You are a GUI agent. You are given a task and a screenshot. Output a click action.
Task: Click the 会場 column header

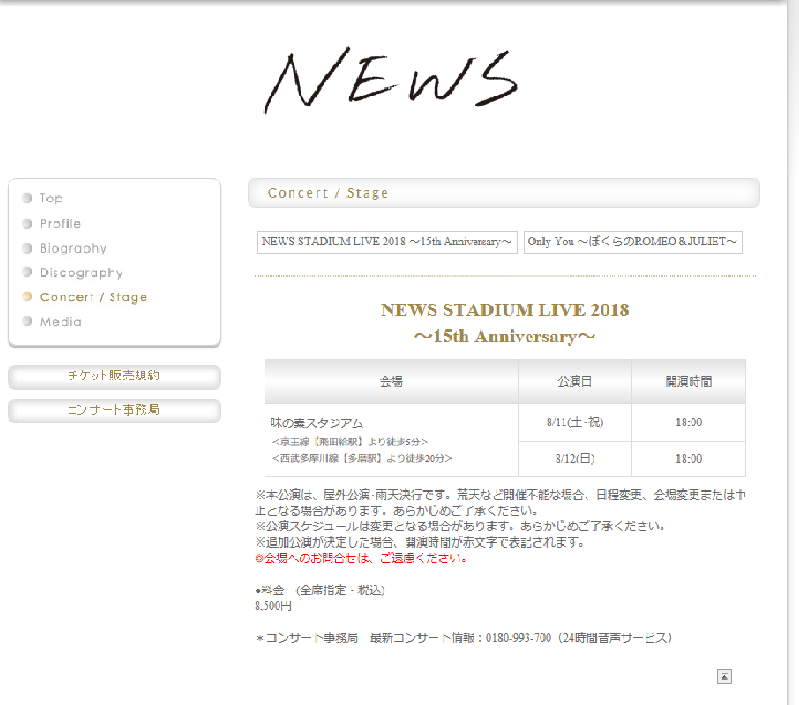pyautogui.click(x=391, y=382)
